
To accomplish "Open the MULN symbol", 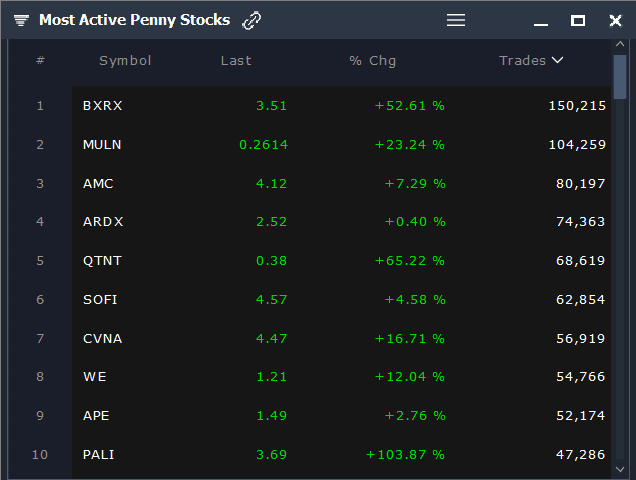I will point(102,145).
